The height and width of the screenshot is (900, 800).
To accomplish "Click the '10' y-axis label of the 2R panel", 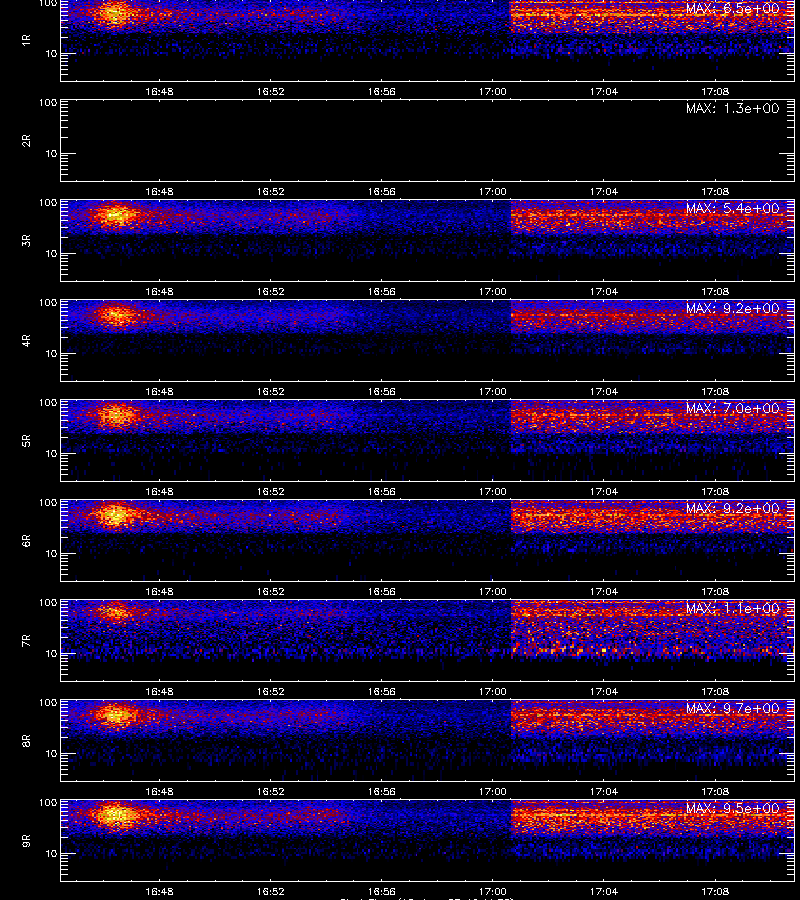I will tap(51, 154).
